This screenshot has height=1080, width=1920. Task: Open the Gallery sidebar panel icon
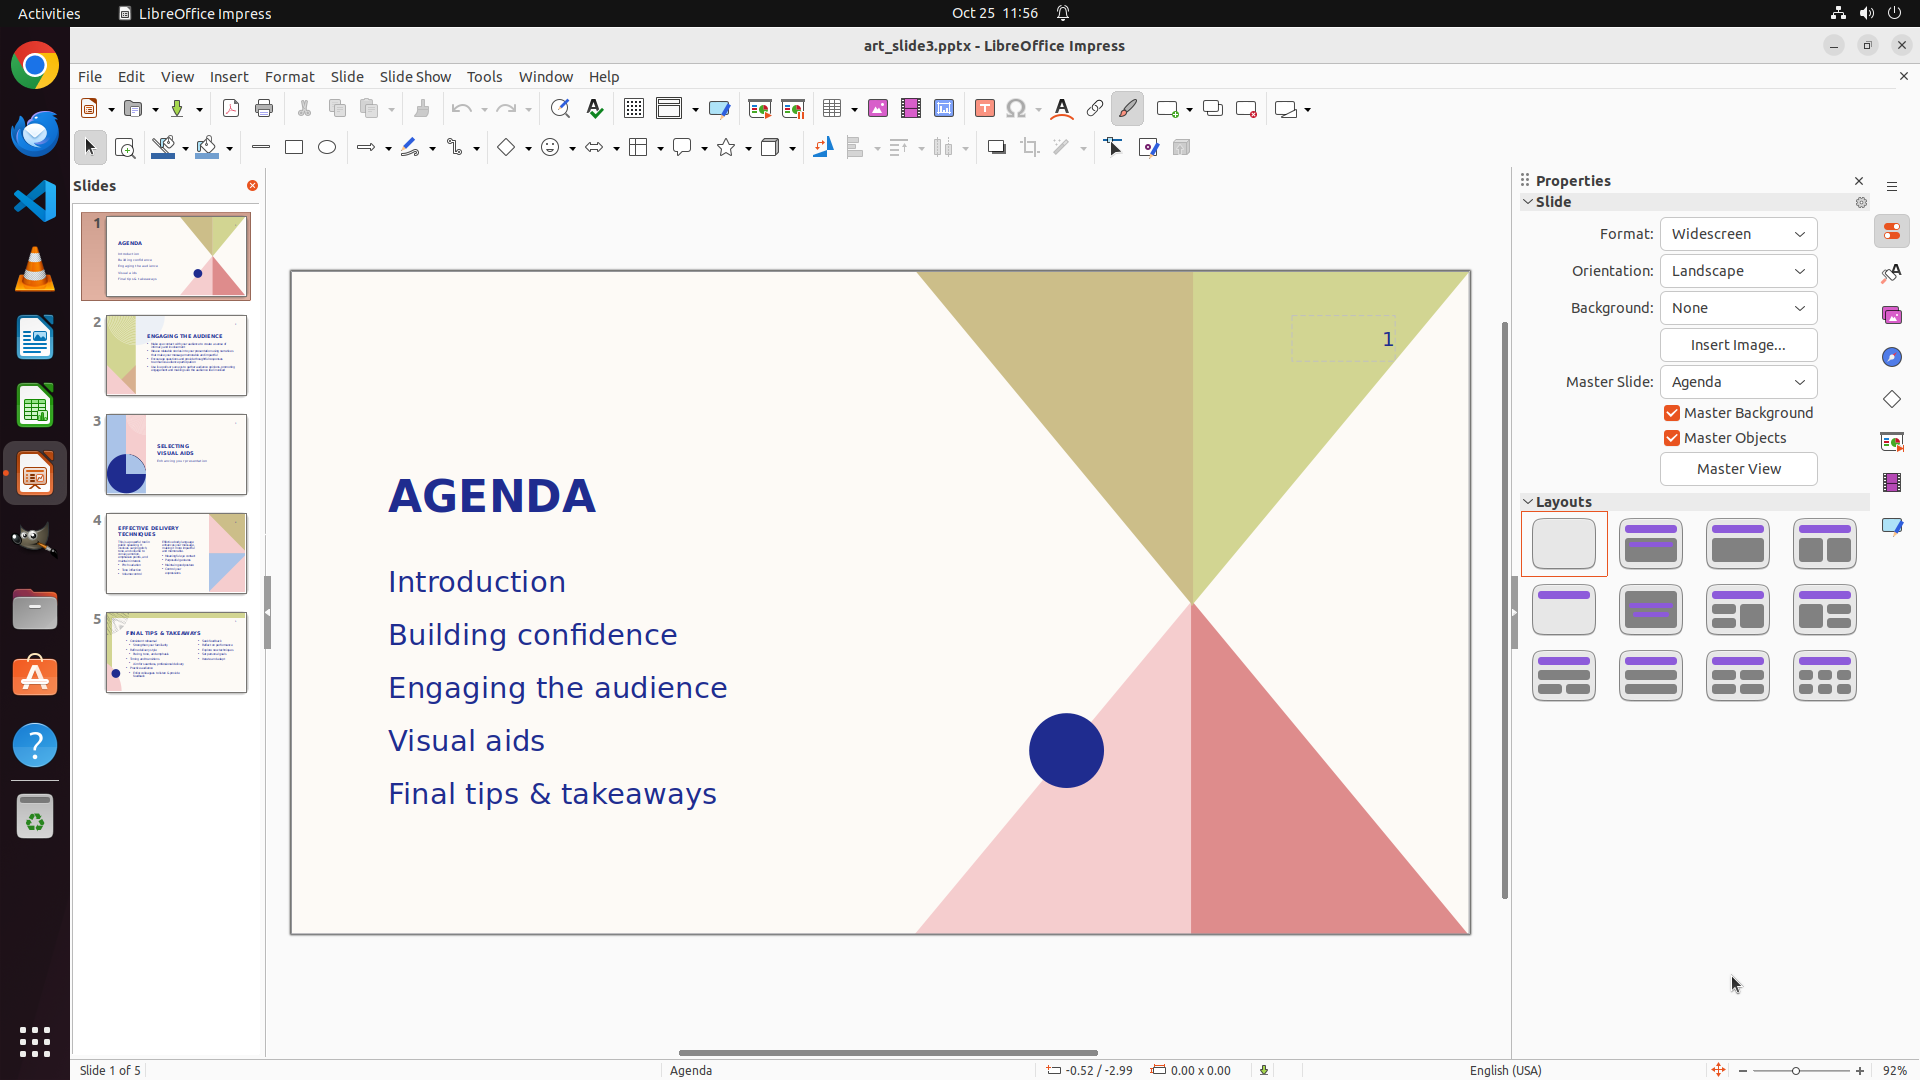click(1892, 316)
